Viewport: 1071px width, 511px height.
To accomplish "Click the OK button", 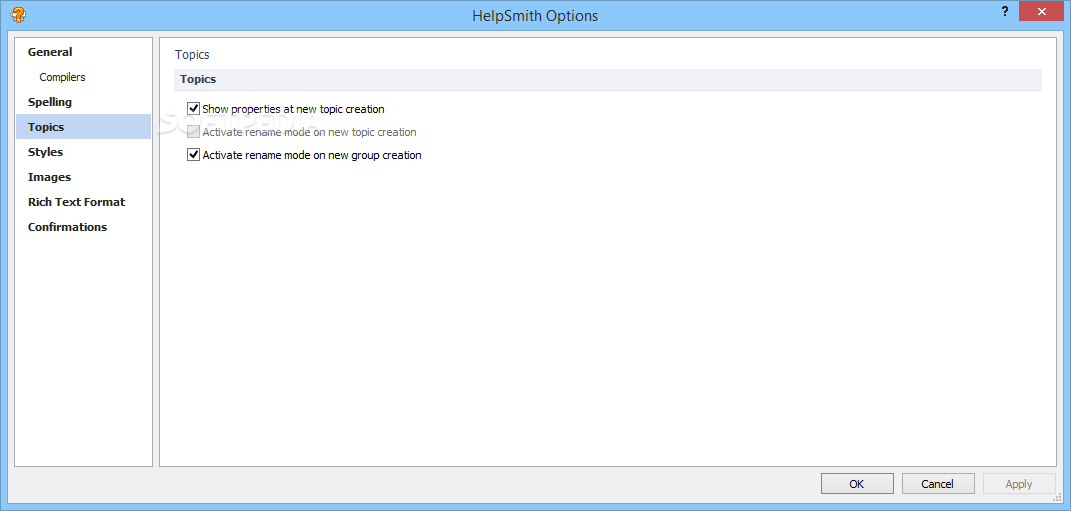I will tap(857, 484).
